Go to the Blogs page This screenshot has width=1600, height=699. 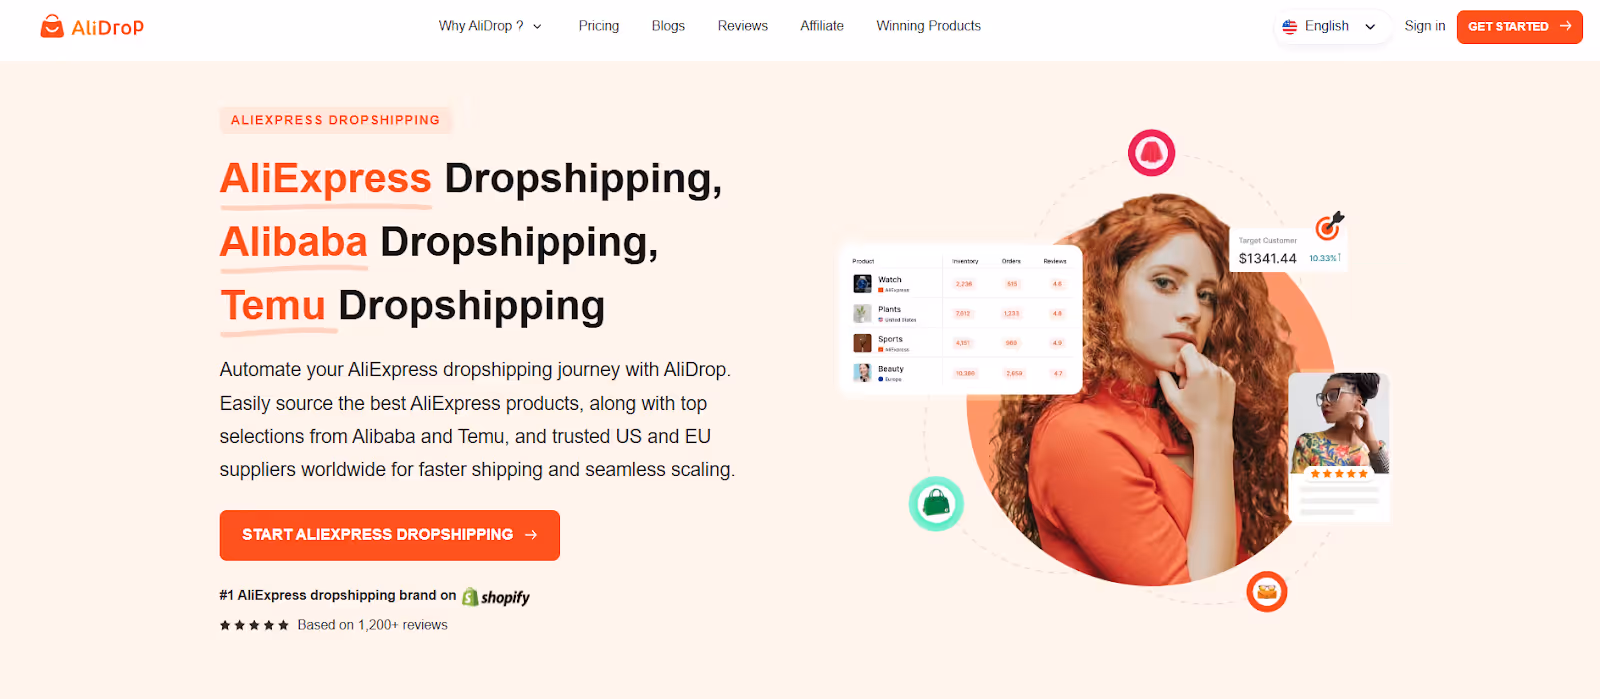click(668, 26)
